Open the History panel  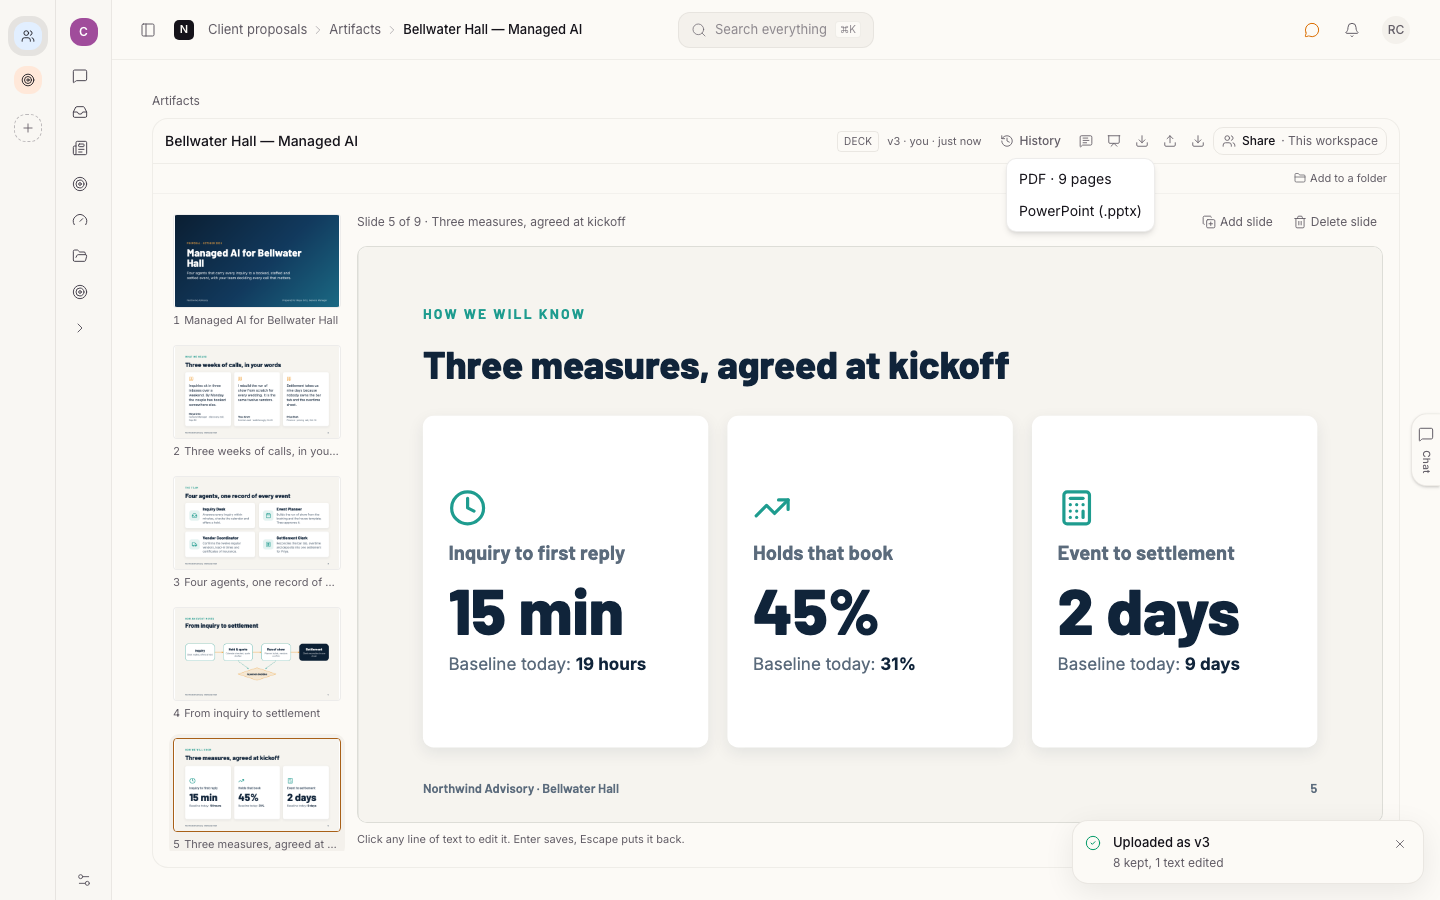(1030, 141)
